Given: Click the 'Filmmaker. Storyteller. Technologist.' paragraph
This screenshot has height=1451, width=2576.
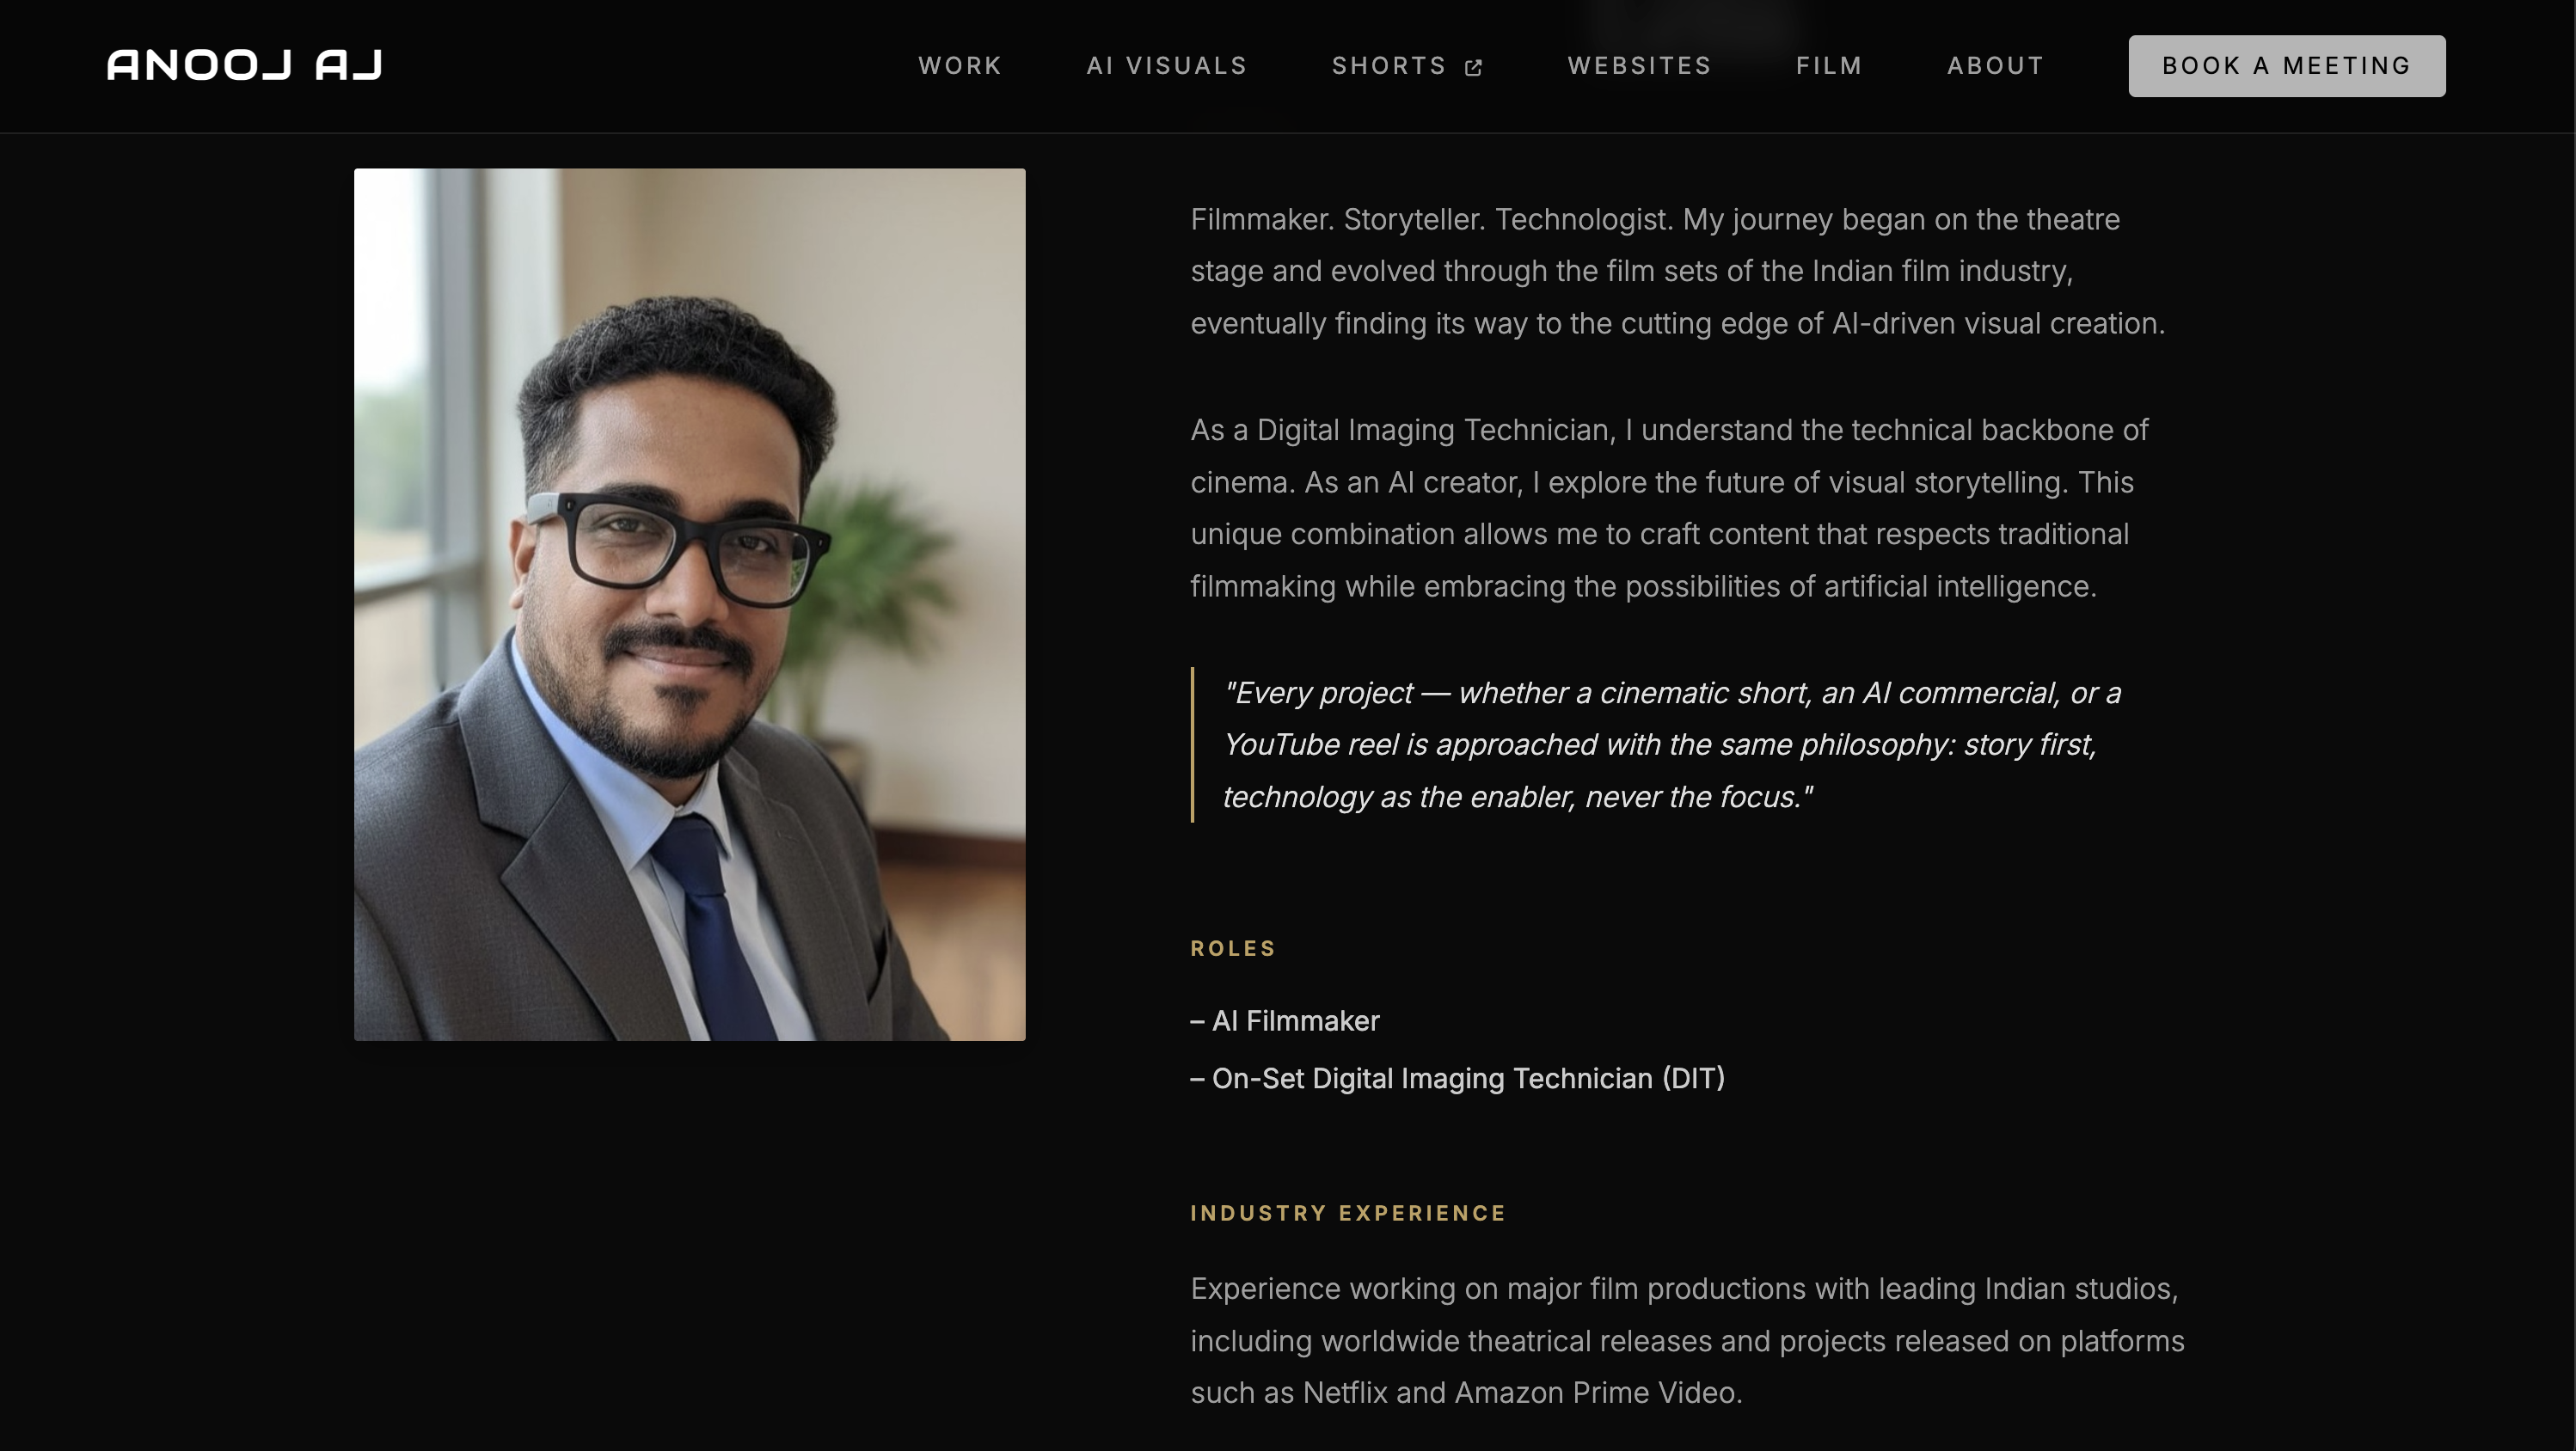Looking at the screenshot, I should 1677,271.
